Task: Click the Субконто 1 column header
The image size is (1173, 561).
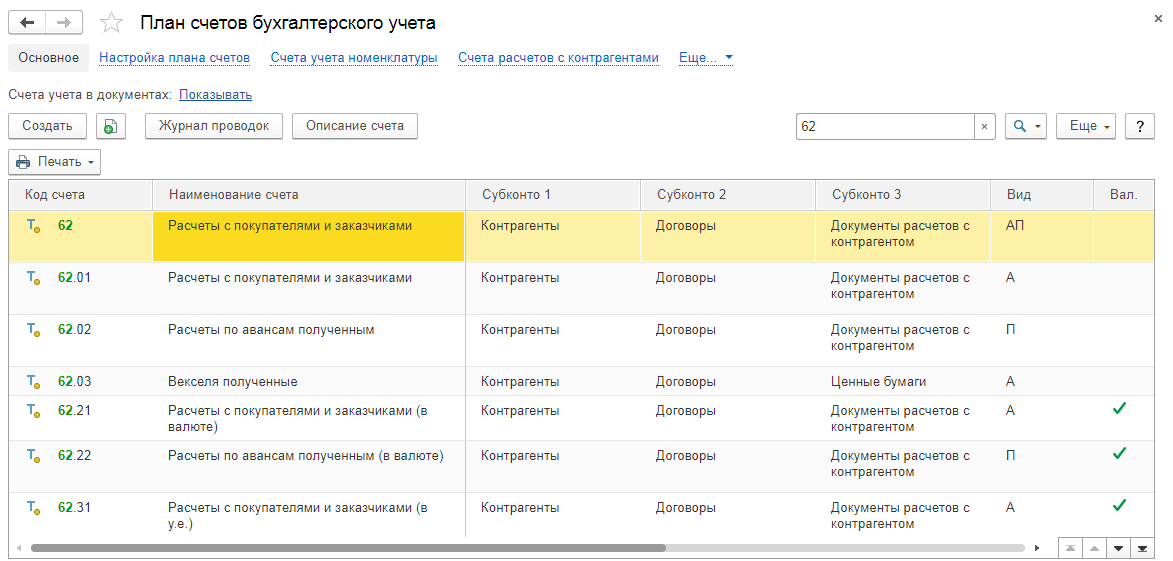Action: (554, 194)
